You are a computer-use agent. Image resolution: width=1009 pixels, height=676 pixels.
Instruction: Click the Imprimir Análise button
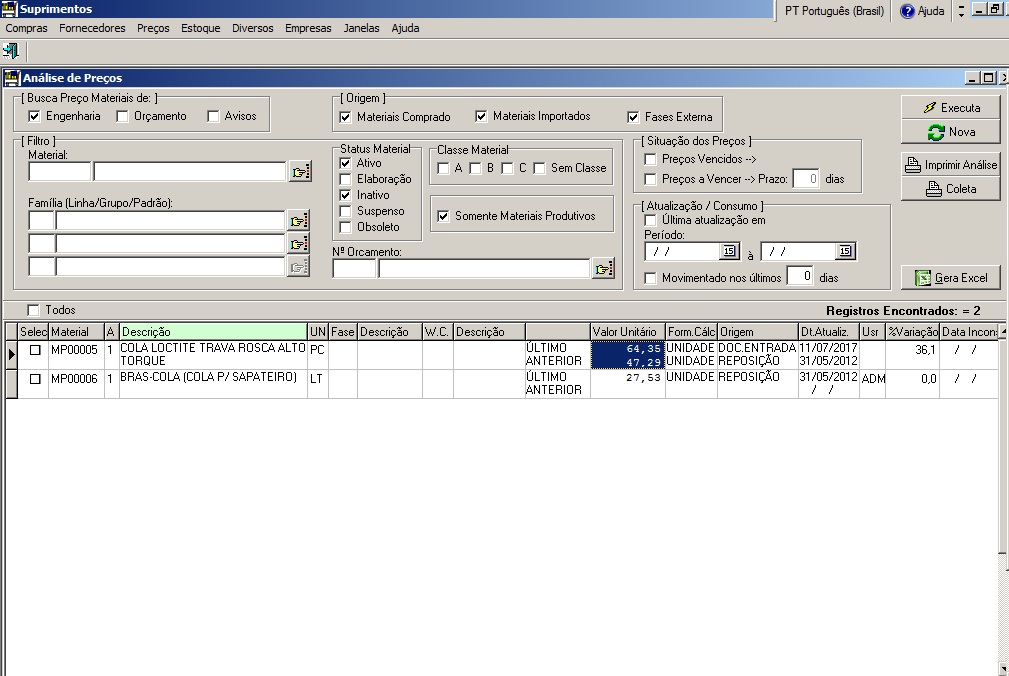950,165
